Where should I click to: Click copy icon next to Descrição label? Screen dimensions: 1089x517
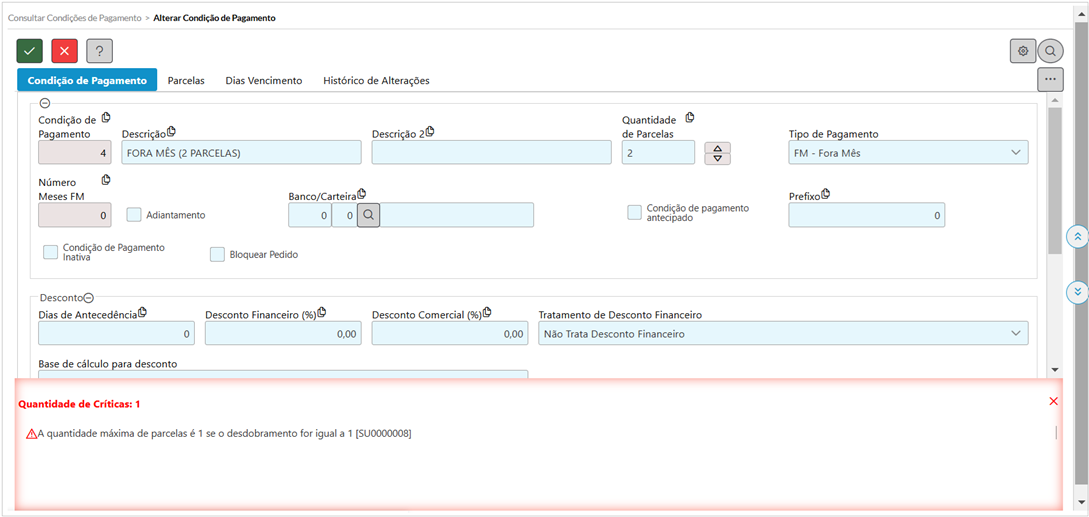[171, 132]
